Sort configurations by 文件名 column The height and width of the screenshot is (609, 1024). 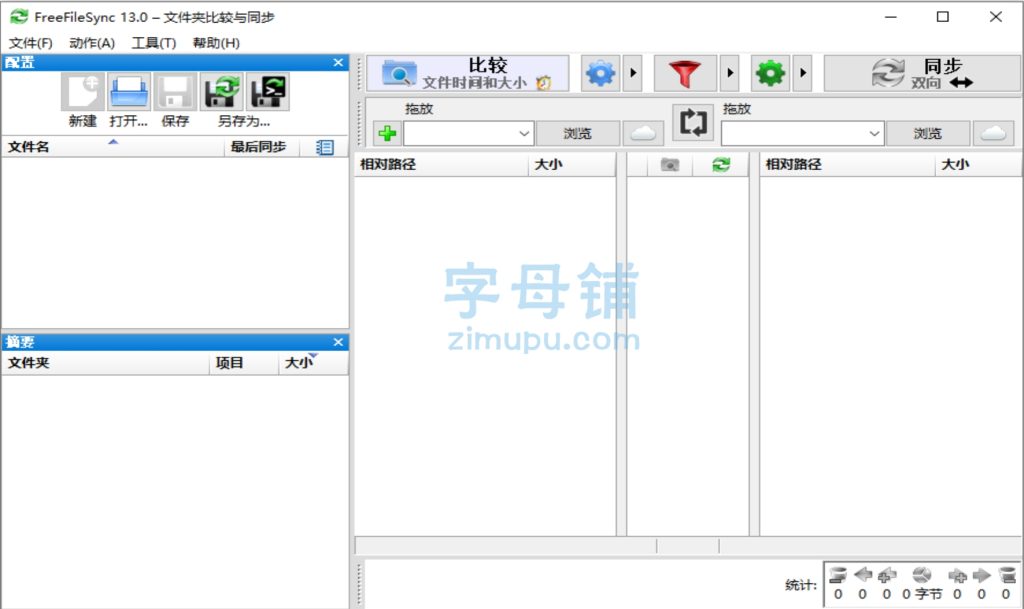[114, 147]
